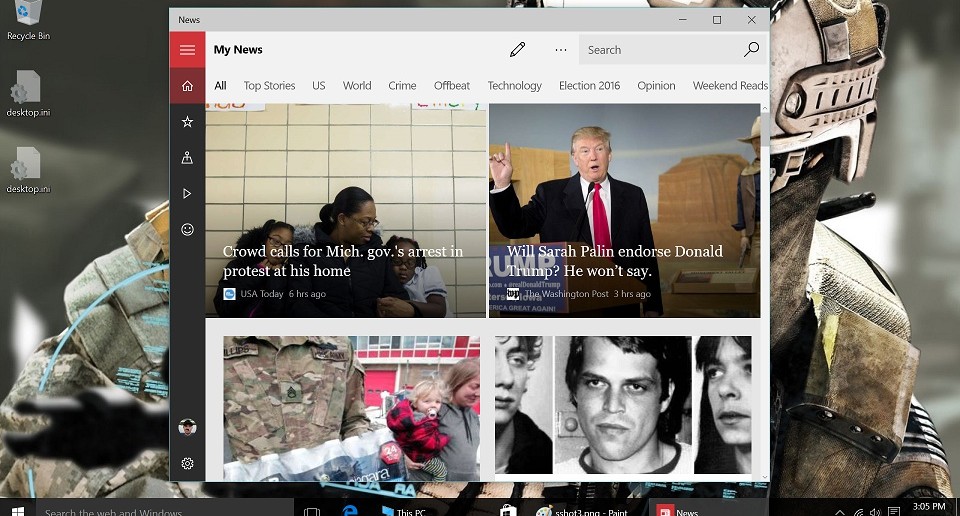Open the Crime tab

click(402, 86)
